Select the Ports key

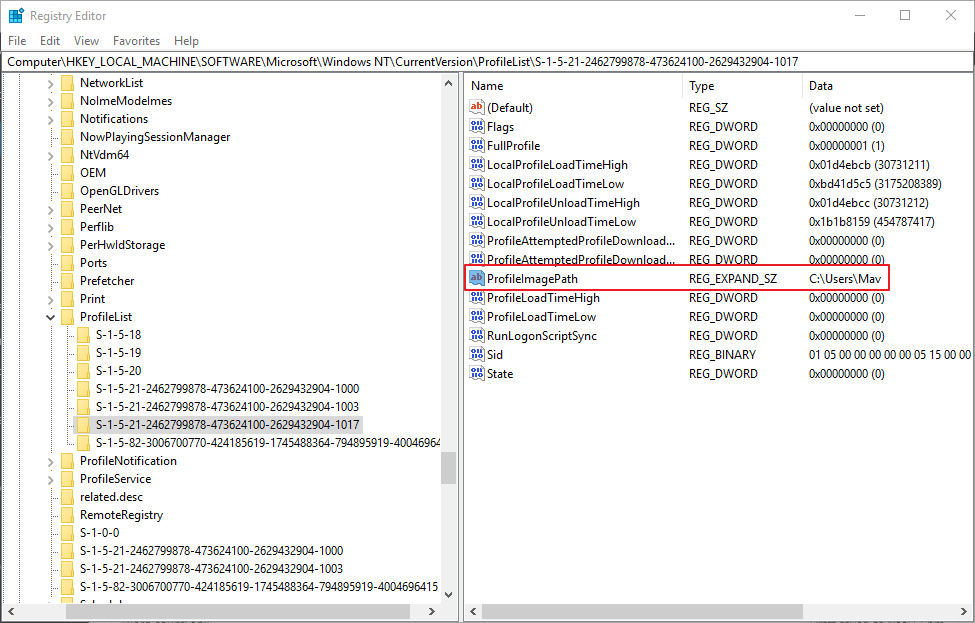(93, 263)
